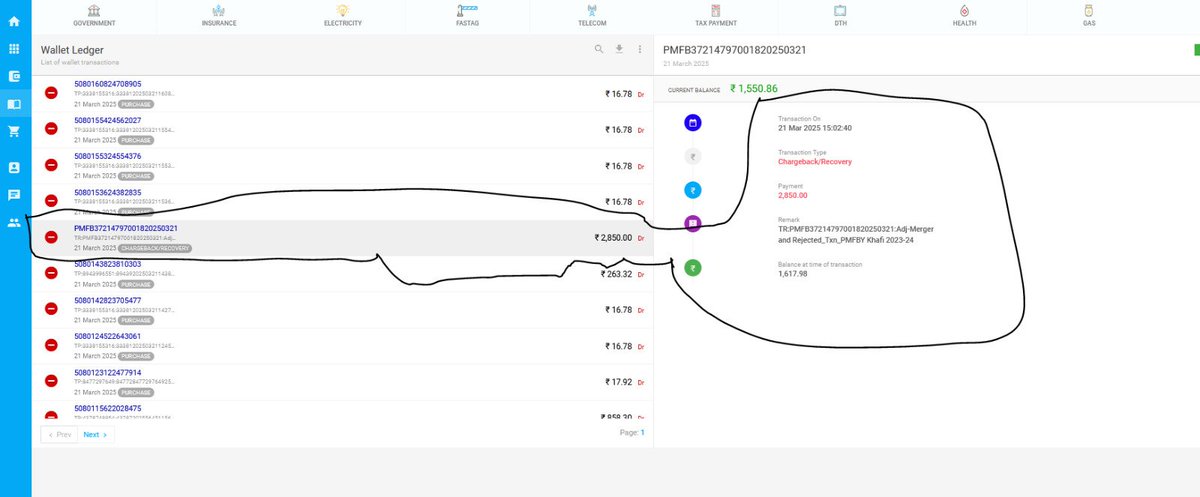Open the Home icon in the sidebar

point(14,20)
